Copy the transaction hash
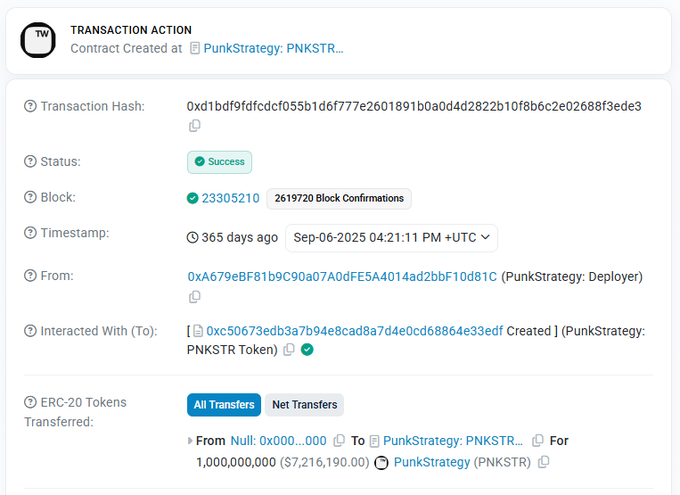680x495 pixels. [195, 125]
